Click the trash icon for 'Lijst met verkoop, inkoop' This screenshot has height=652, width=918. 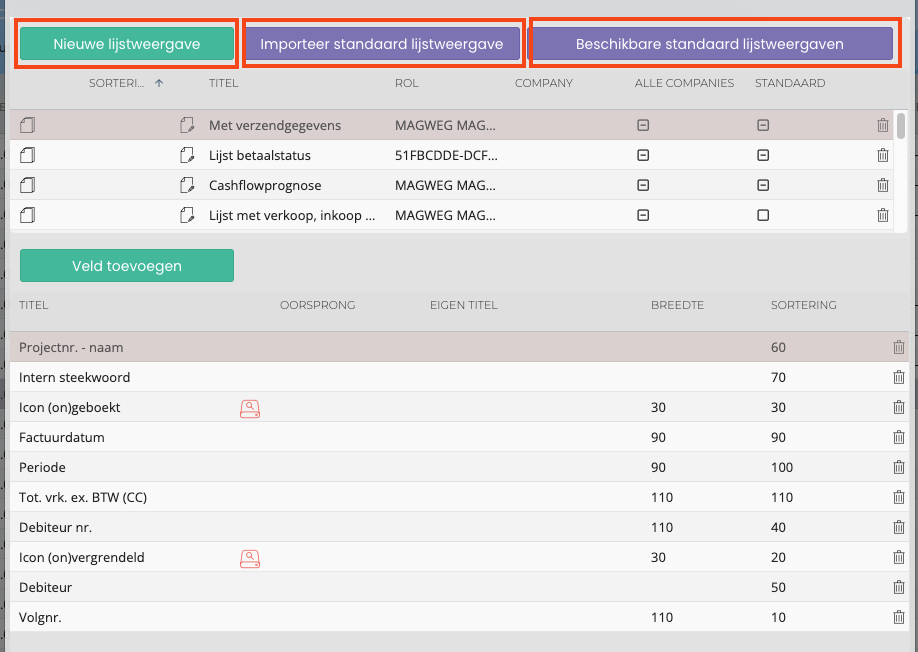pyautogui.click(x=882, y=215)
